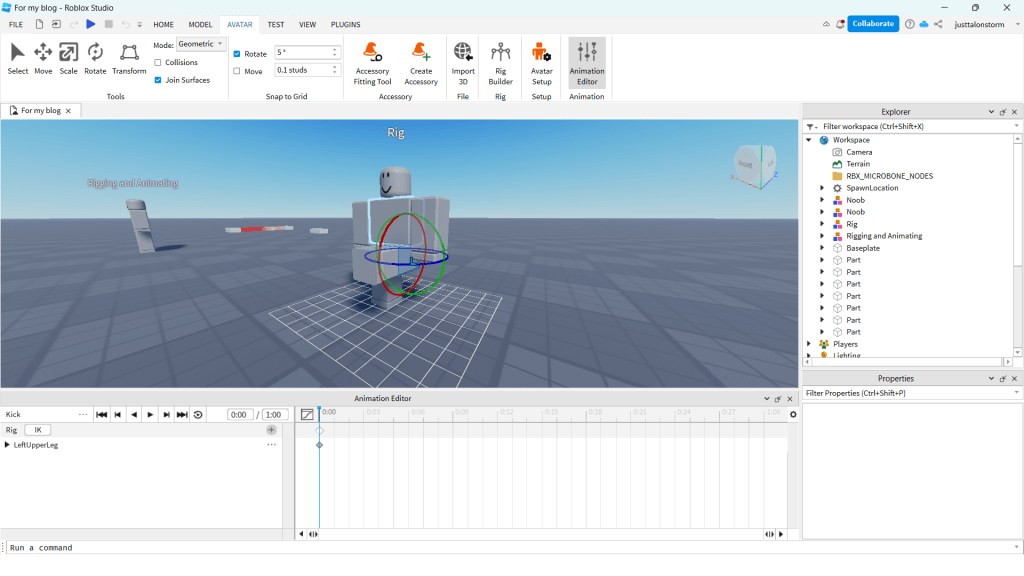The height and width of the screenshot is (576, 1024).
Task: Play the animation in the editor
Action: [x=150, y=415]
